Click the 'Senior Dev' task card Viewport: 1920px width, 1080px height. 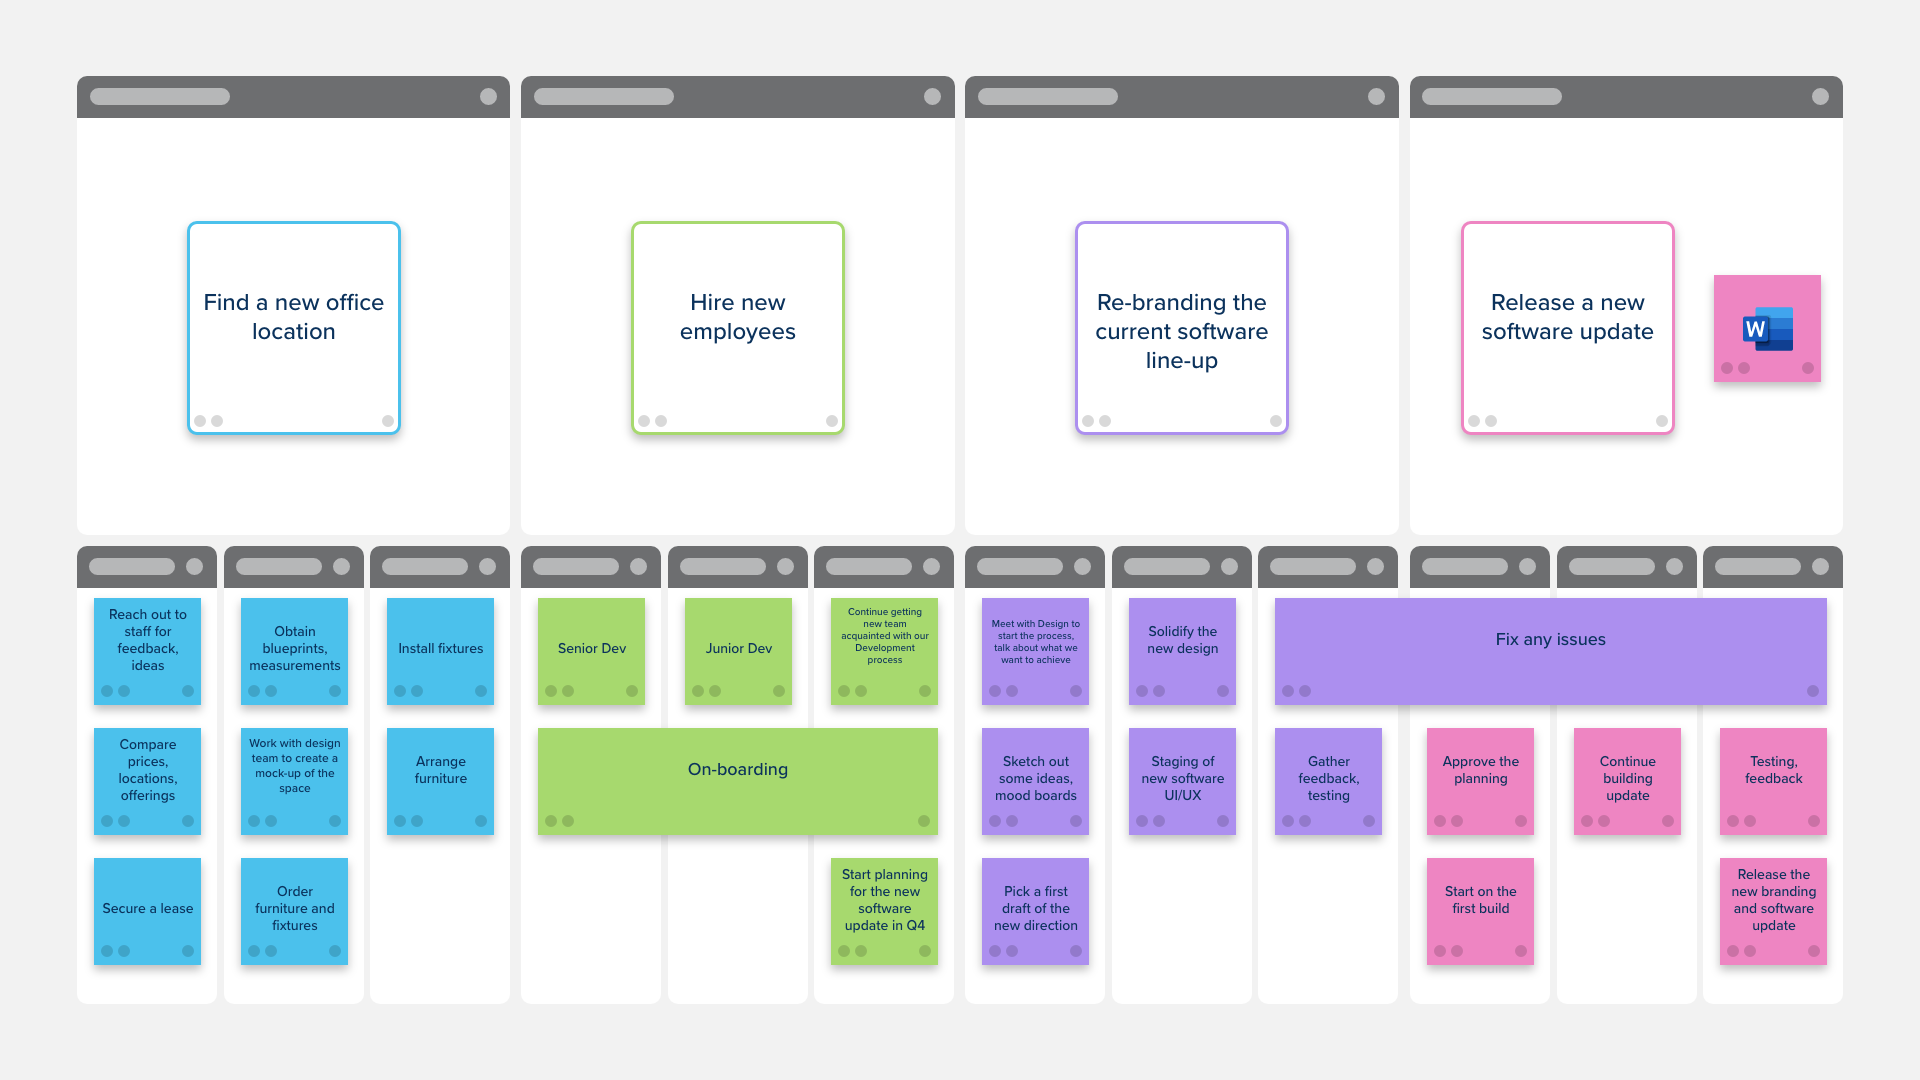tap(591, 646)
